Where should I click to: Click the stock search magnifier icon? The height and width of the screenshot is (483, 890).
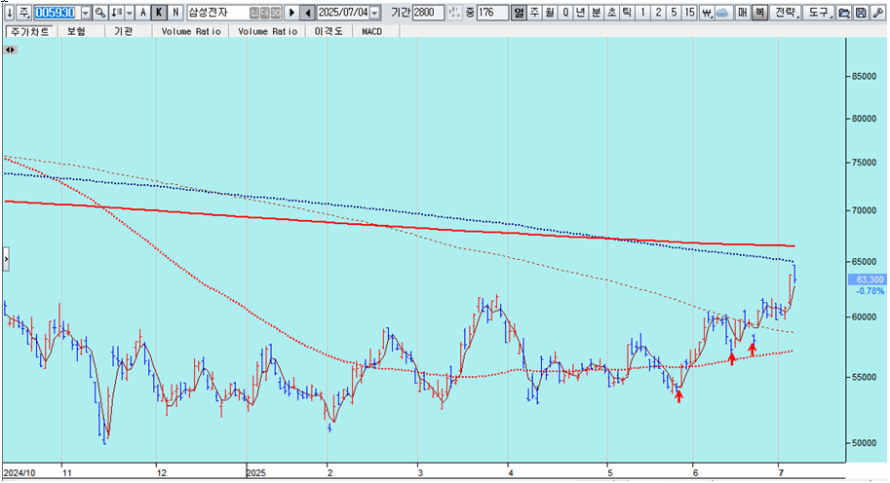coord(100,13)
